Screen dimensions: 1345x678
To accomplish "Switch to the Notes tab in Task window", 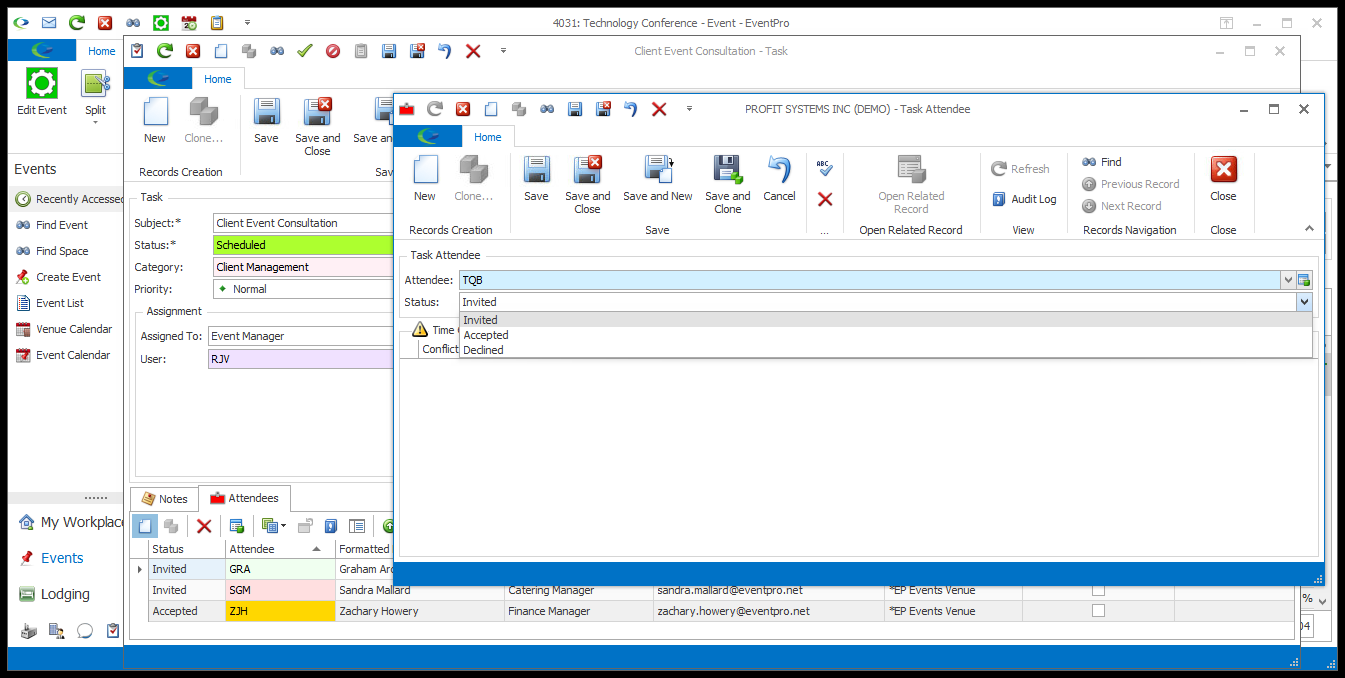I will tap(164, 498).
